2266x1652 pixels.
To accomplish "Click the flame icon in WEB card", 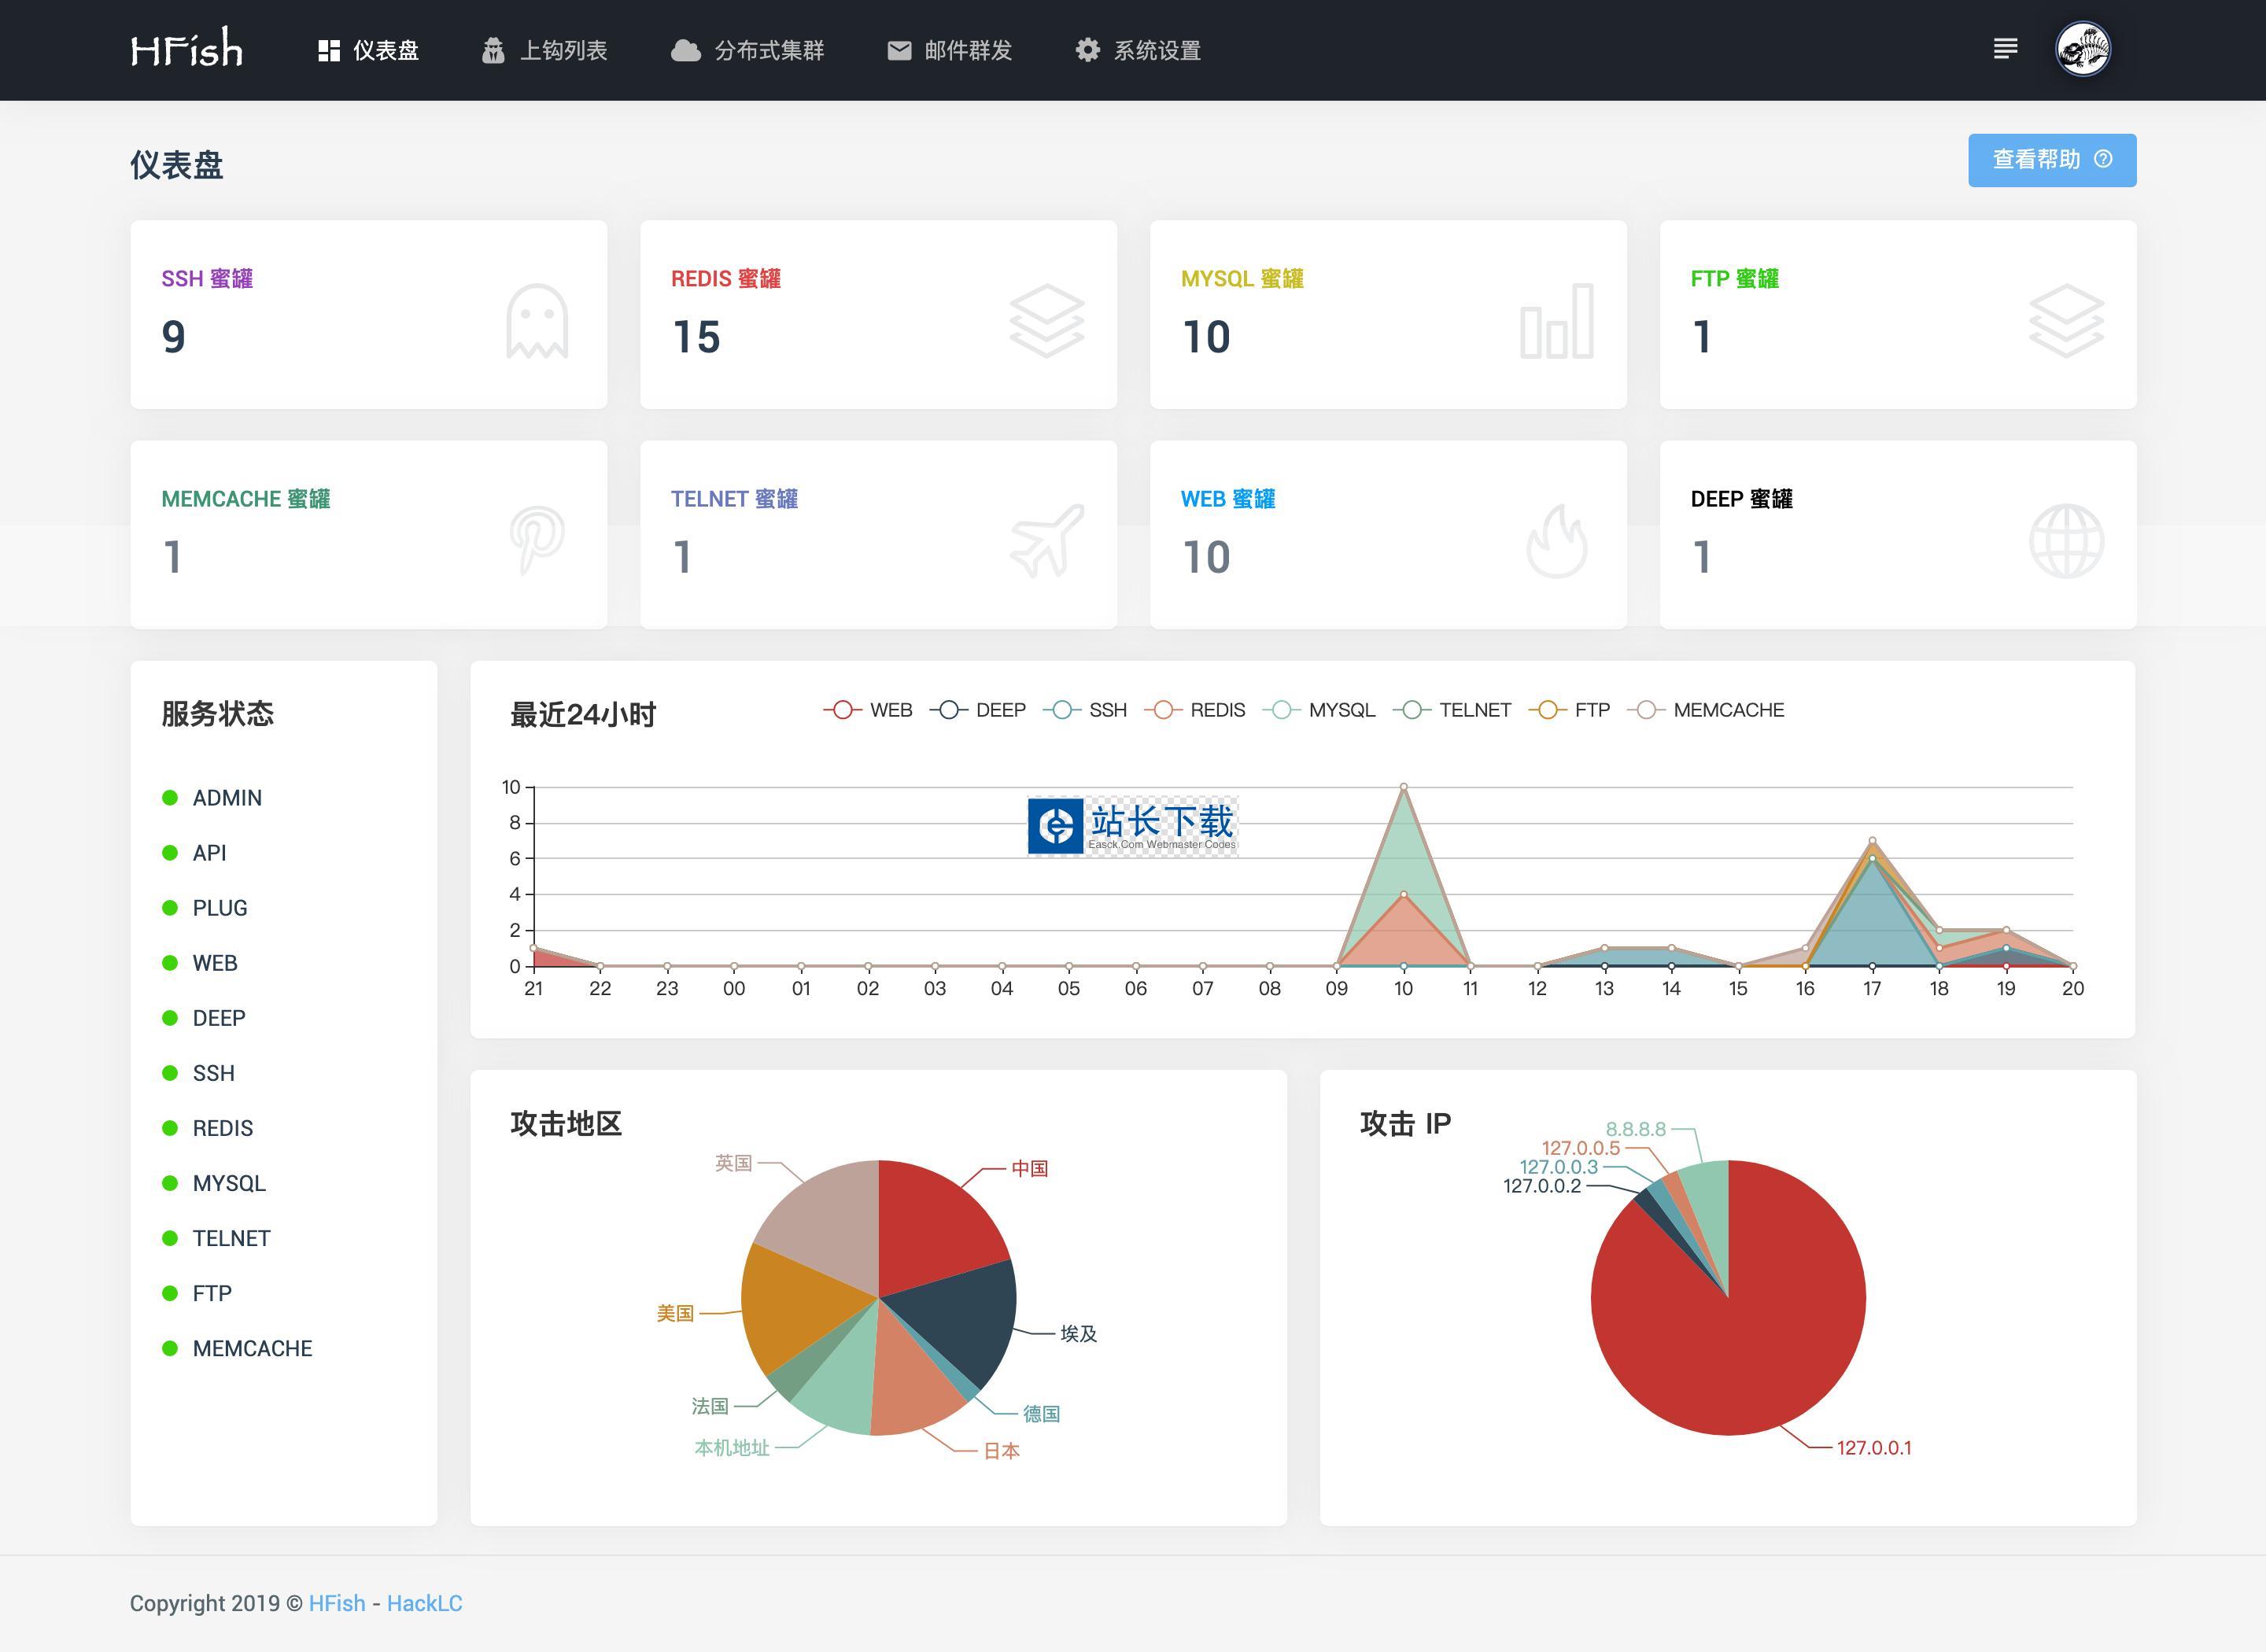I will pos(1556,541).
